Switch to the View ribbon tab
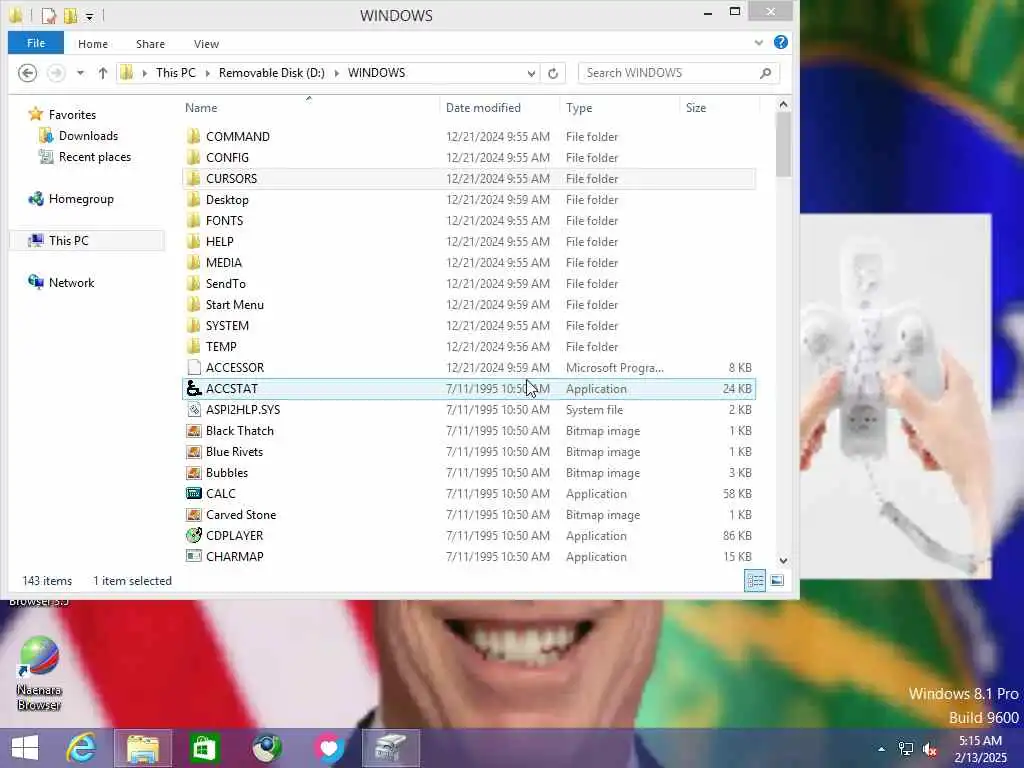The height and width of the screenshot is (768, 1024). tap(206, 44)
